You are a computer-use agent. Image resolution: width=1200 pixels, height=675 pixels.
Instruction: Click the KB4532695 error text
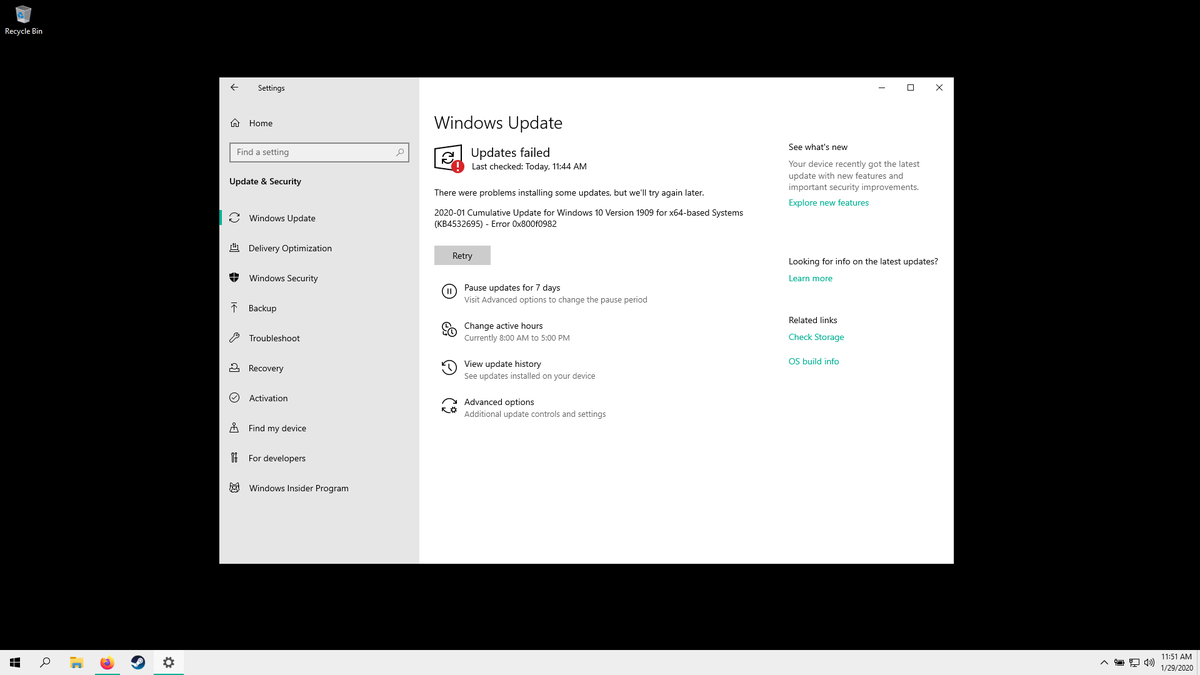pos(589,218)
